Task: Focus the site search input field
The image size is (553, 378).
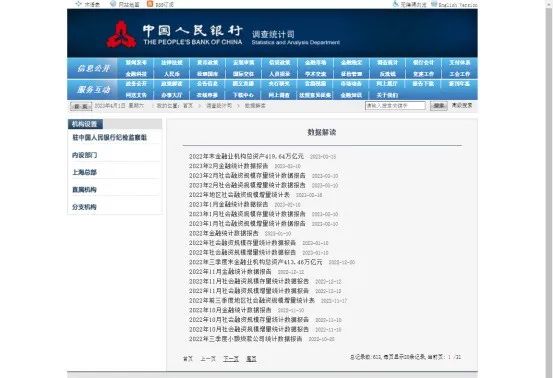Action: (395, 105)
